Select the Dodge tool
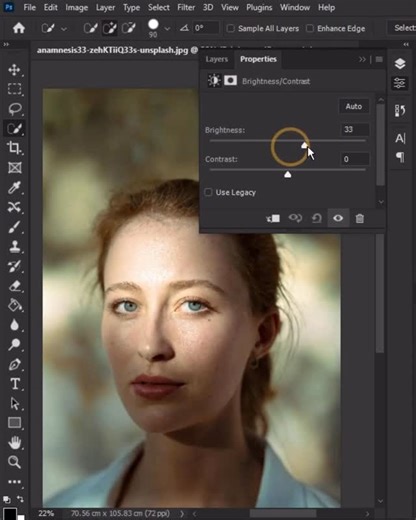This screenshot has height=520, width=416. [14, 344]
